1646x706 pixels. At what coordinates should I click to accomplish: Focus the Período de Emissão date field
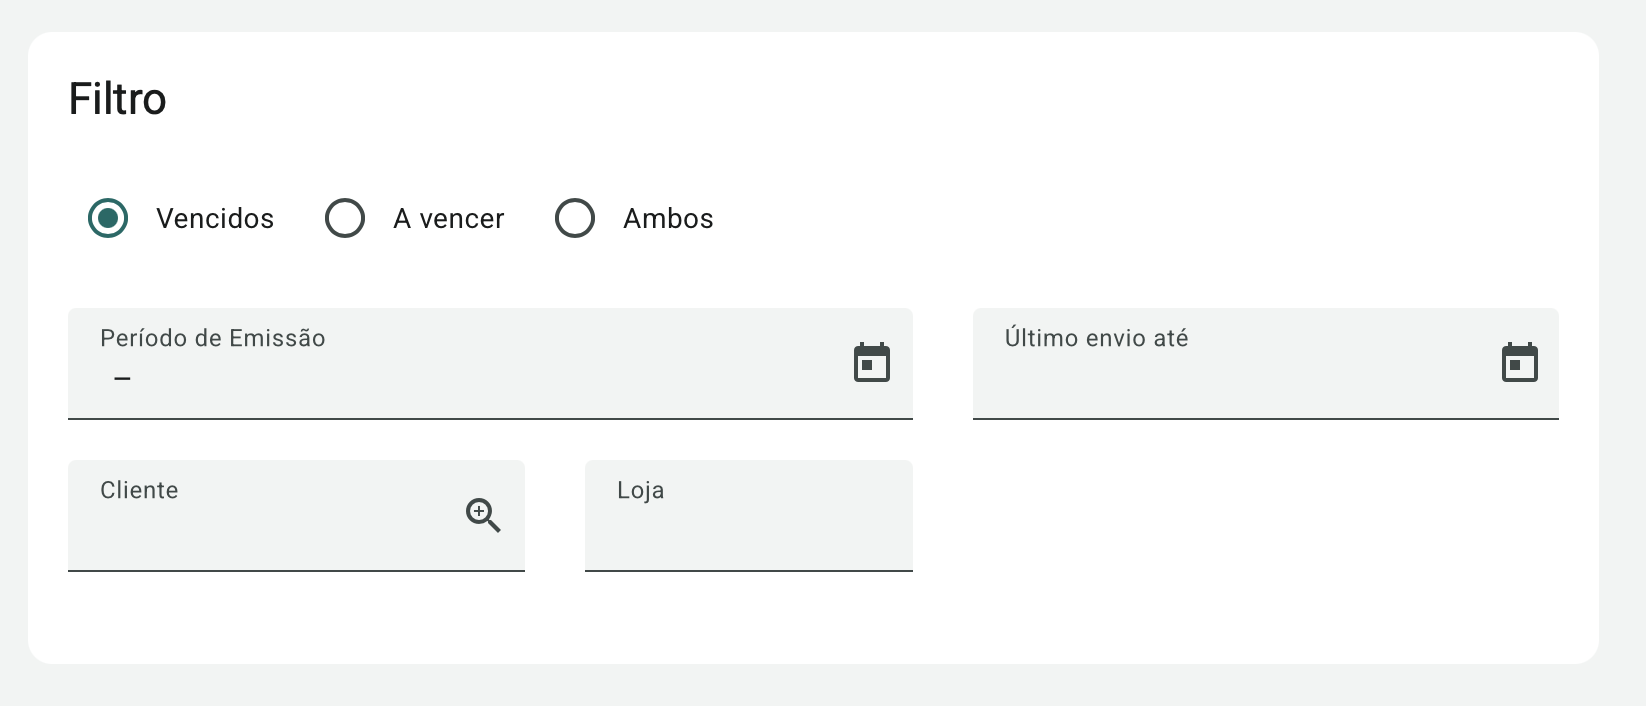[450, 380]
